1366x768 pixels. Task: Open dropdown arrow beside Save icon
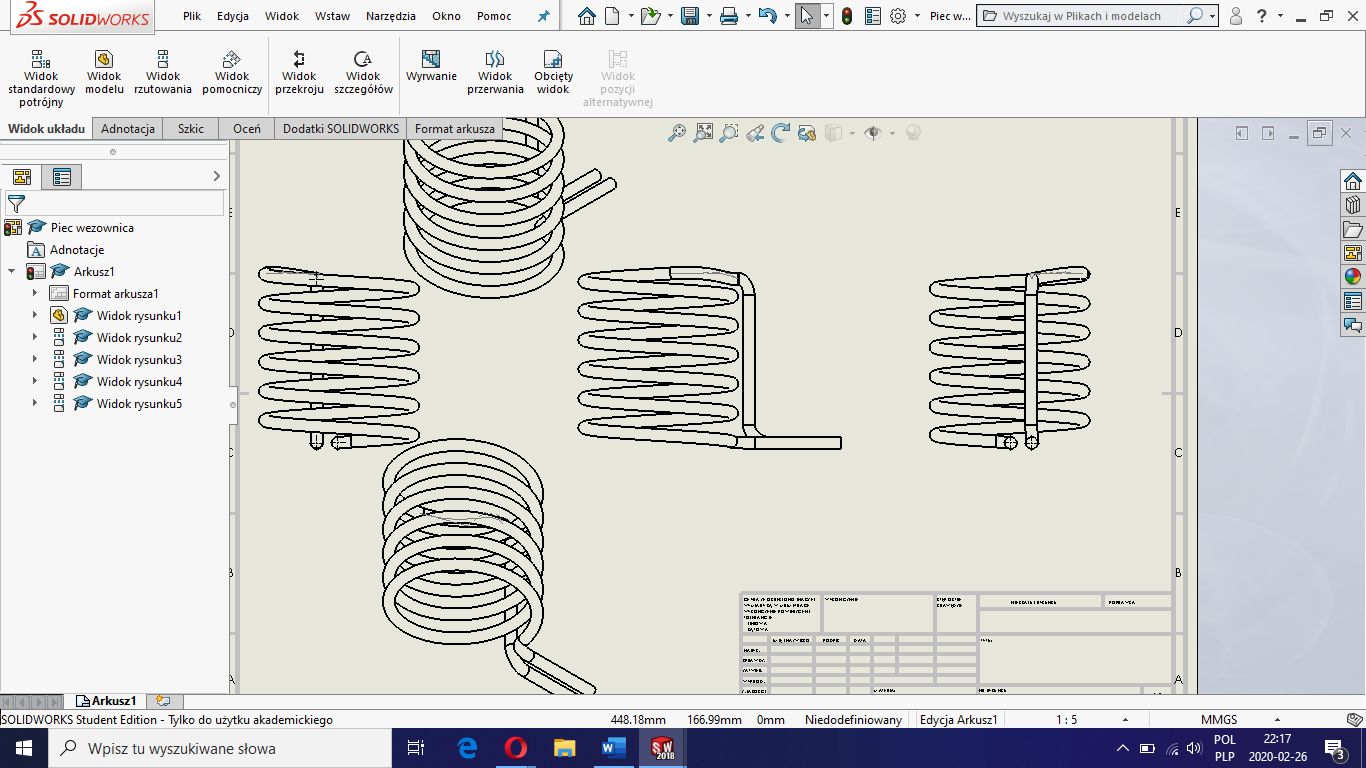coord(709,16)
